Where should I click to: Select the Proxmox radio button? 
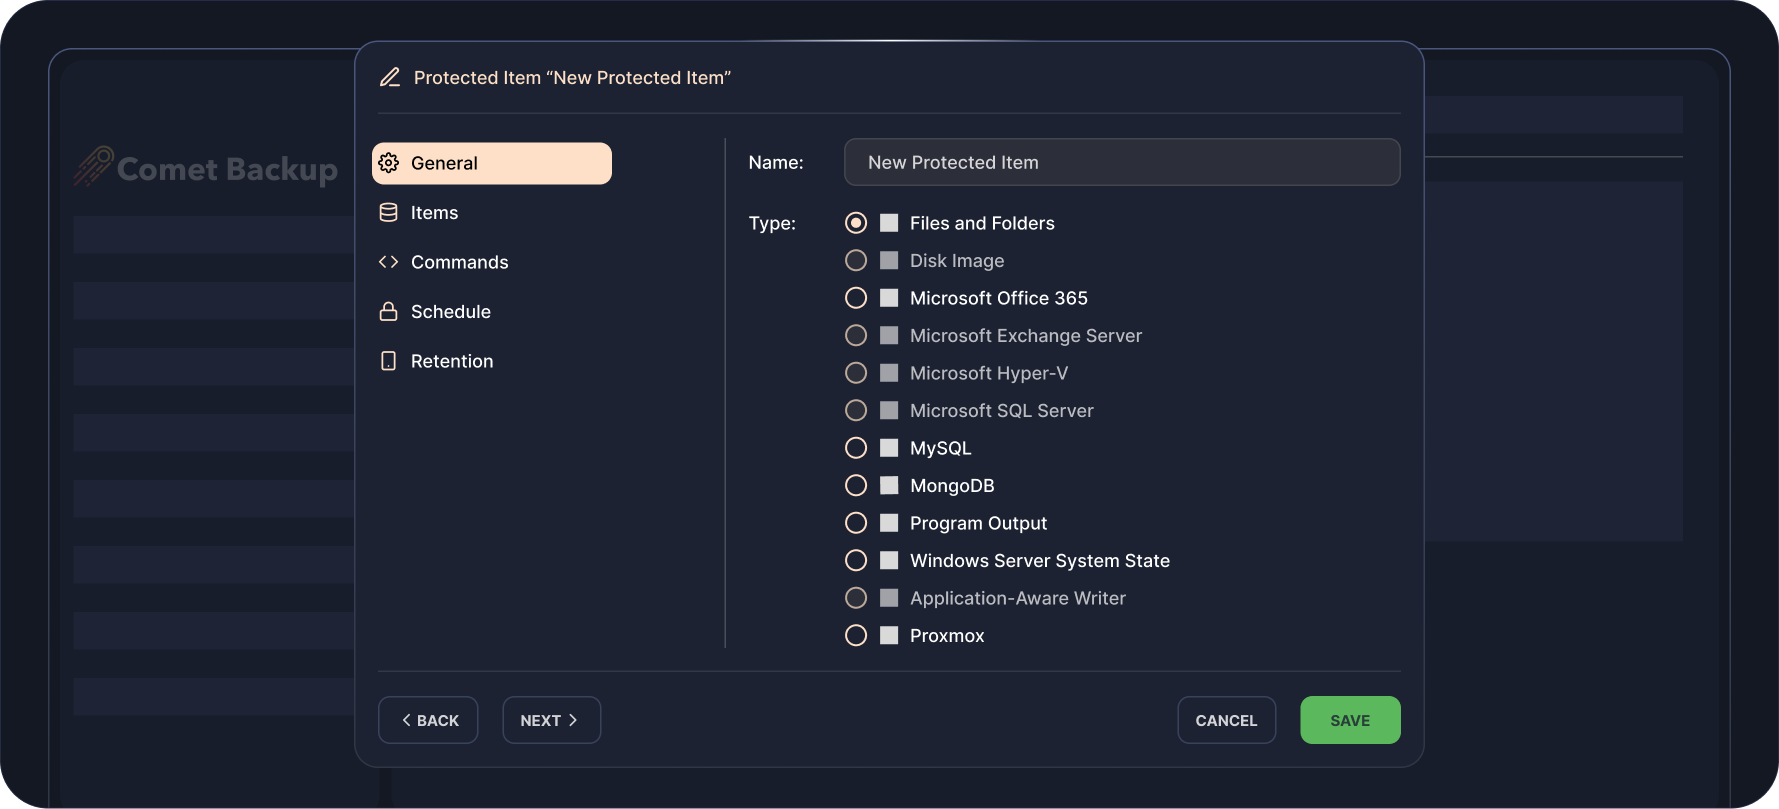click(x=856, y=635)
